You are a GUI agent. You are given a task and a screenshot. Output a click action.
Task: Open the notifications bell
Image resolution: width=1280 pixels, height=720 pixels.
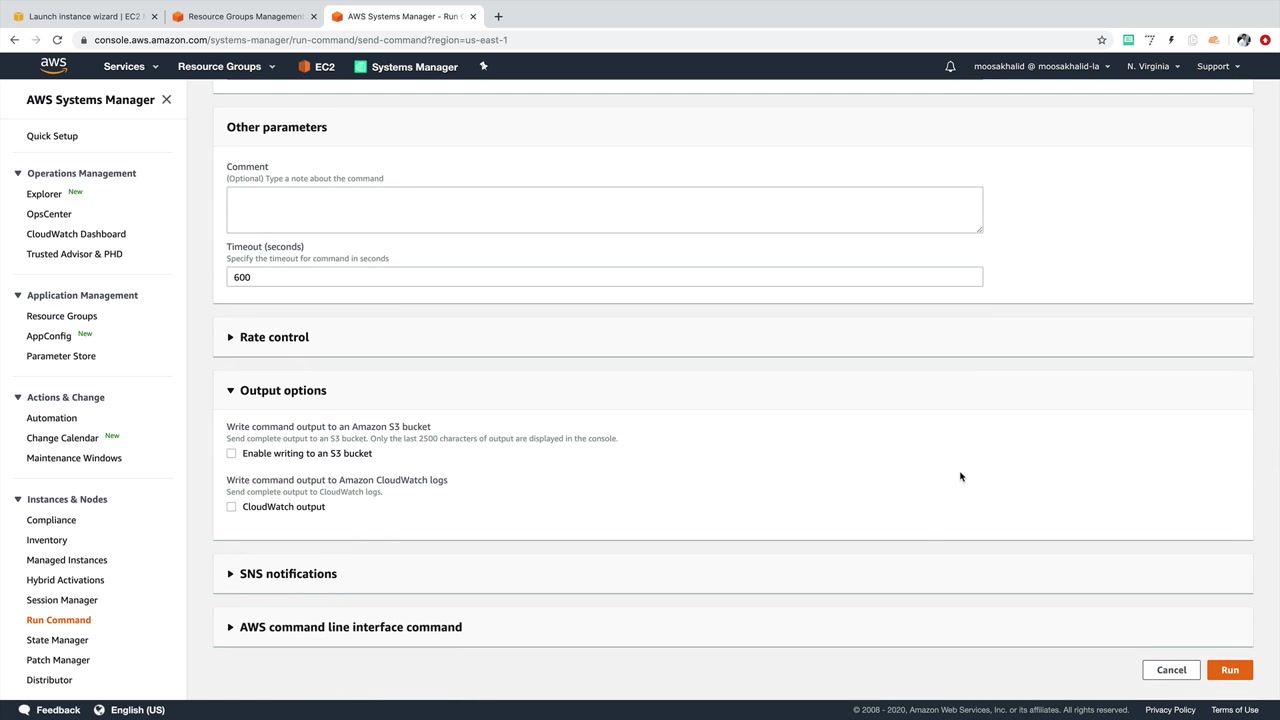click(950, 66)
